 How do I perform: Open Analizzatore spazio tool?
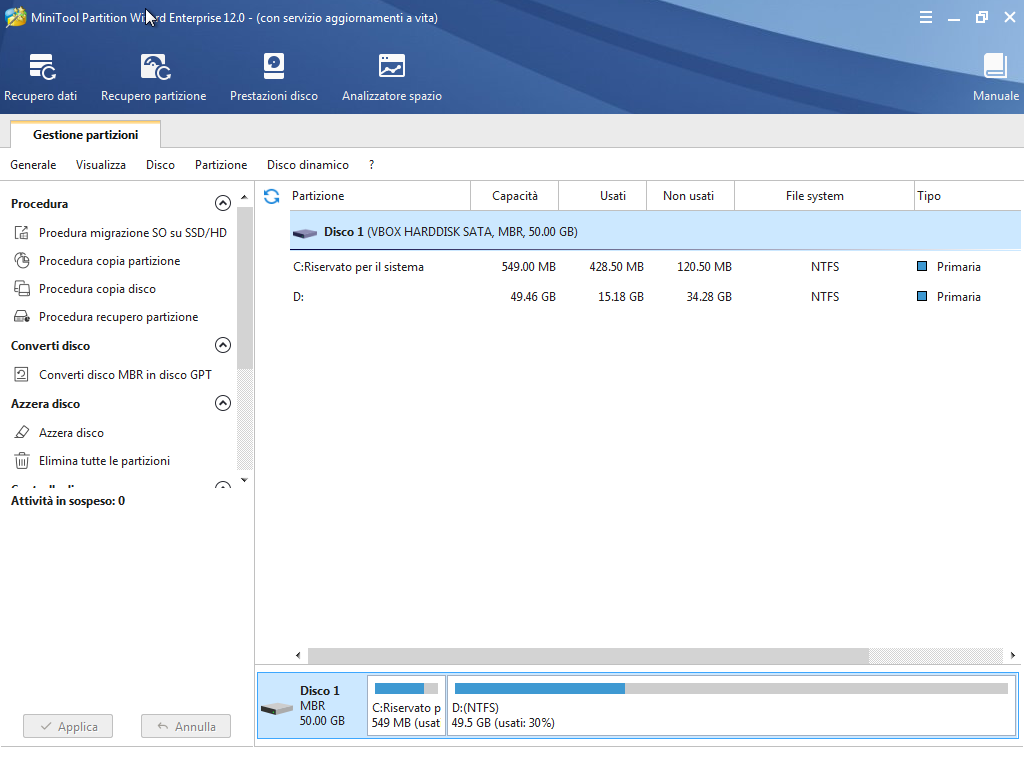(x=392, y=78)
